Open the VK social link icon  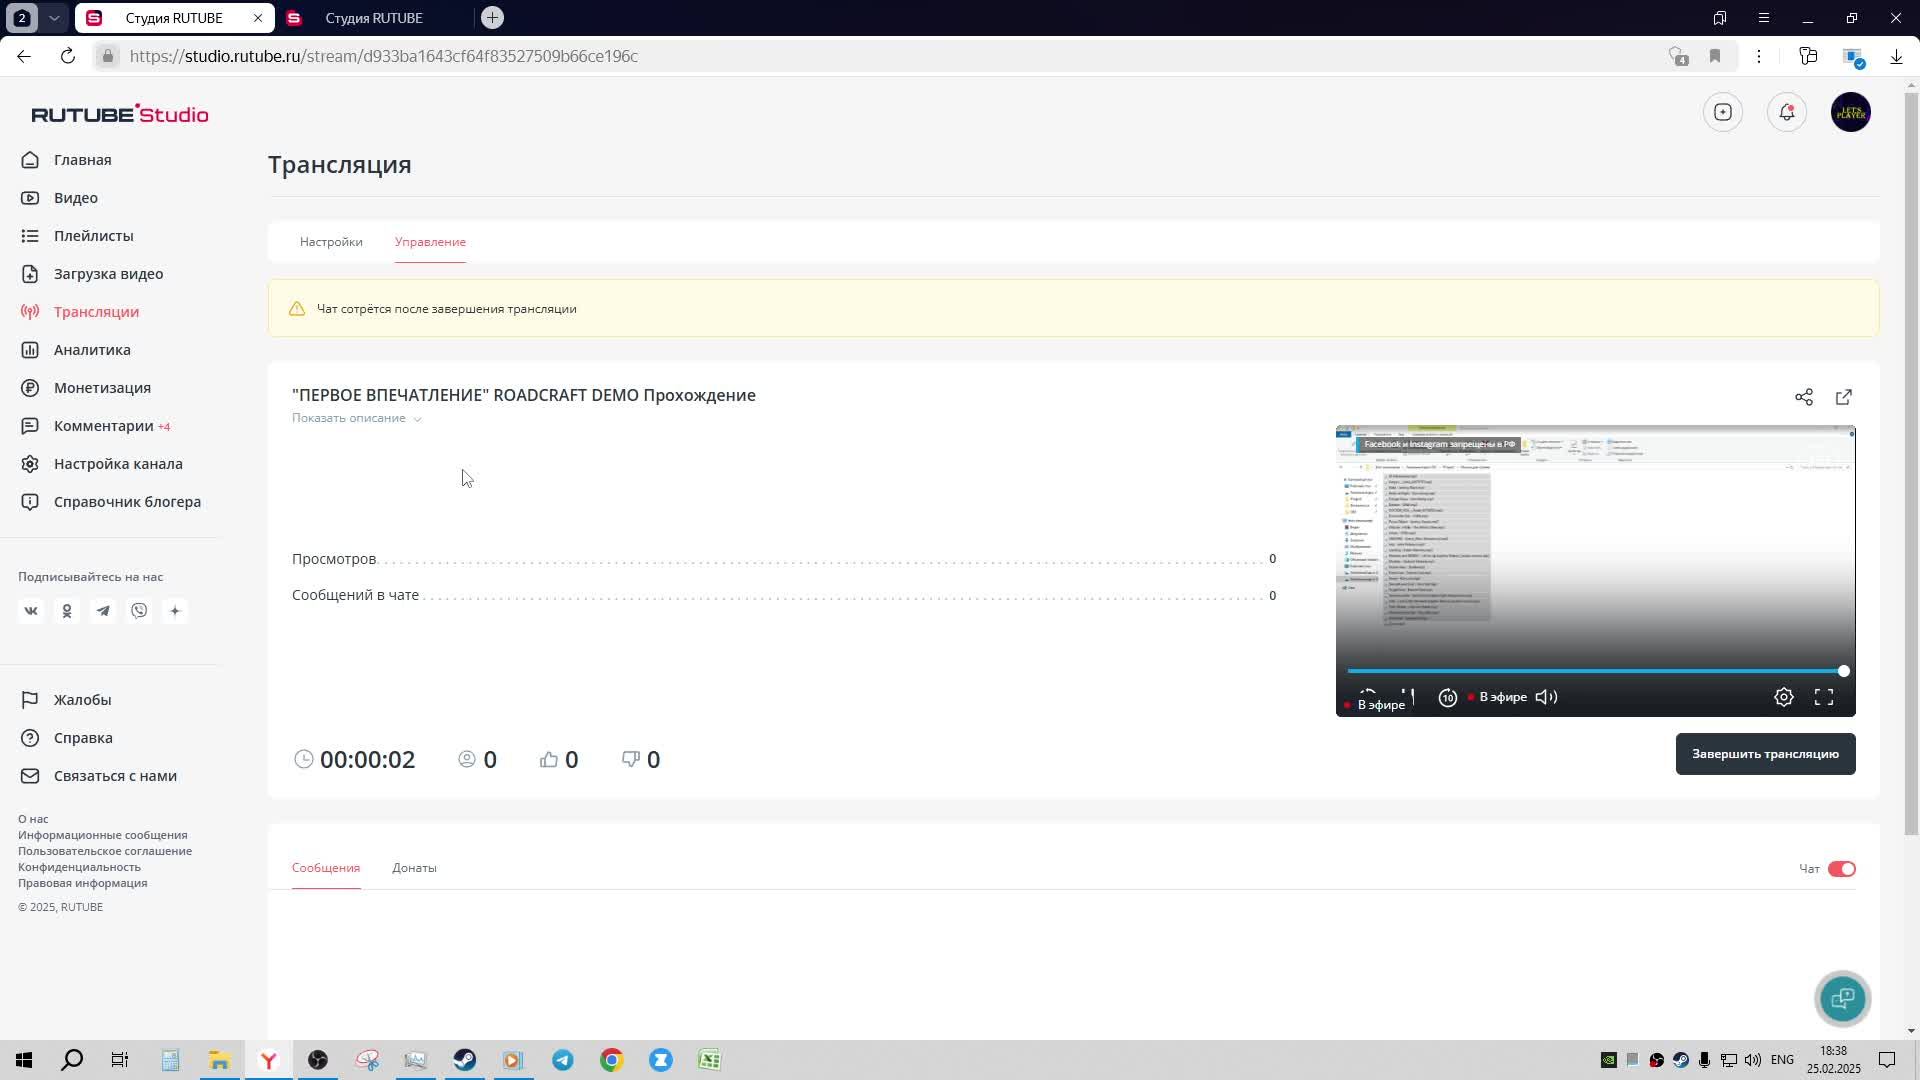pyautogui.click(x=31, y=611)
